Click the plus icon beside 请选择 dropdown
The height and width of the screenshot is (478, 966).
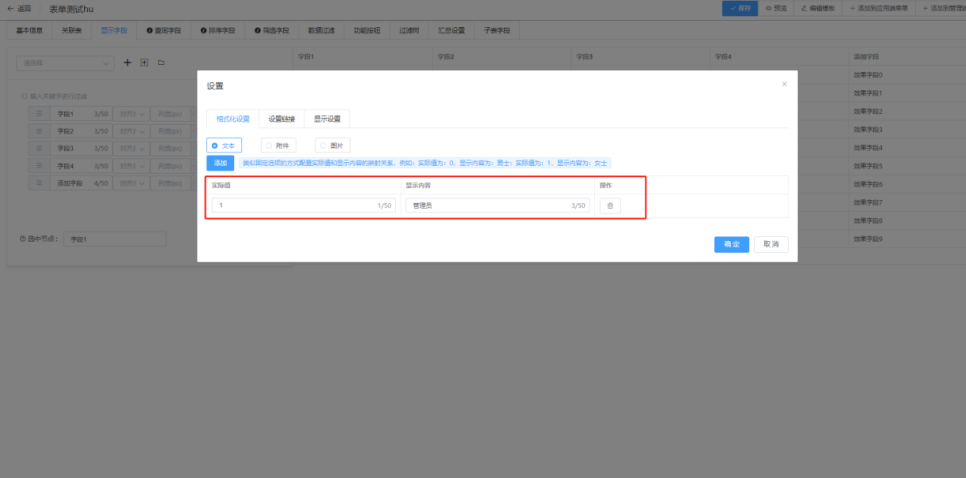tap(128, 63)
